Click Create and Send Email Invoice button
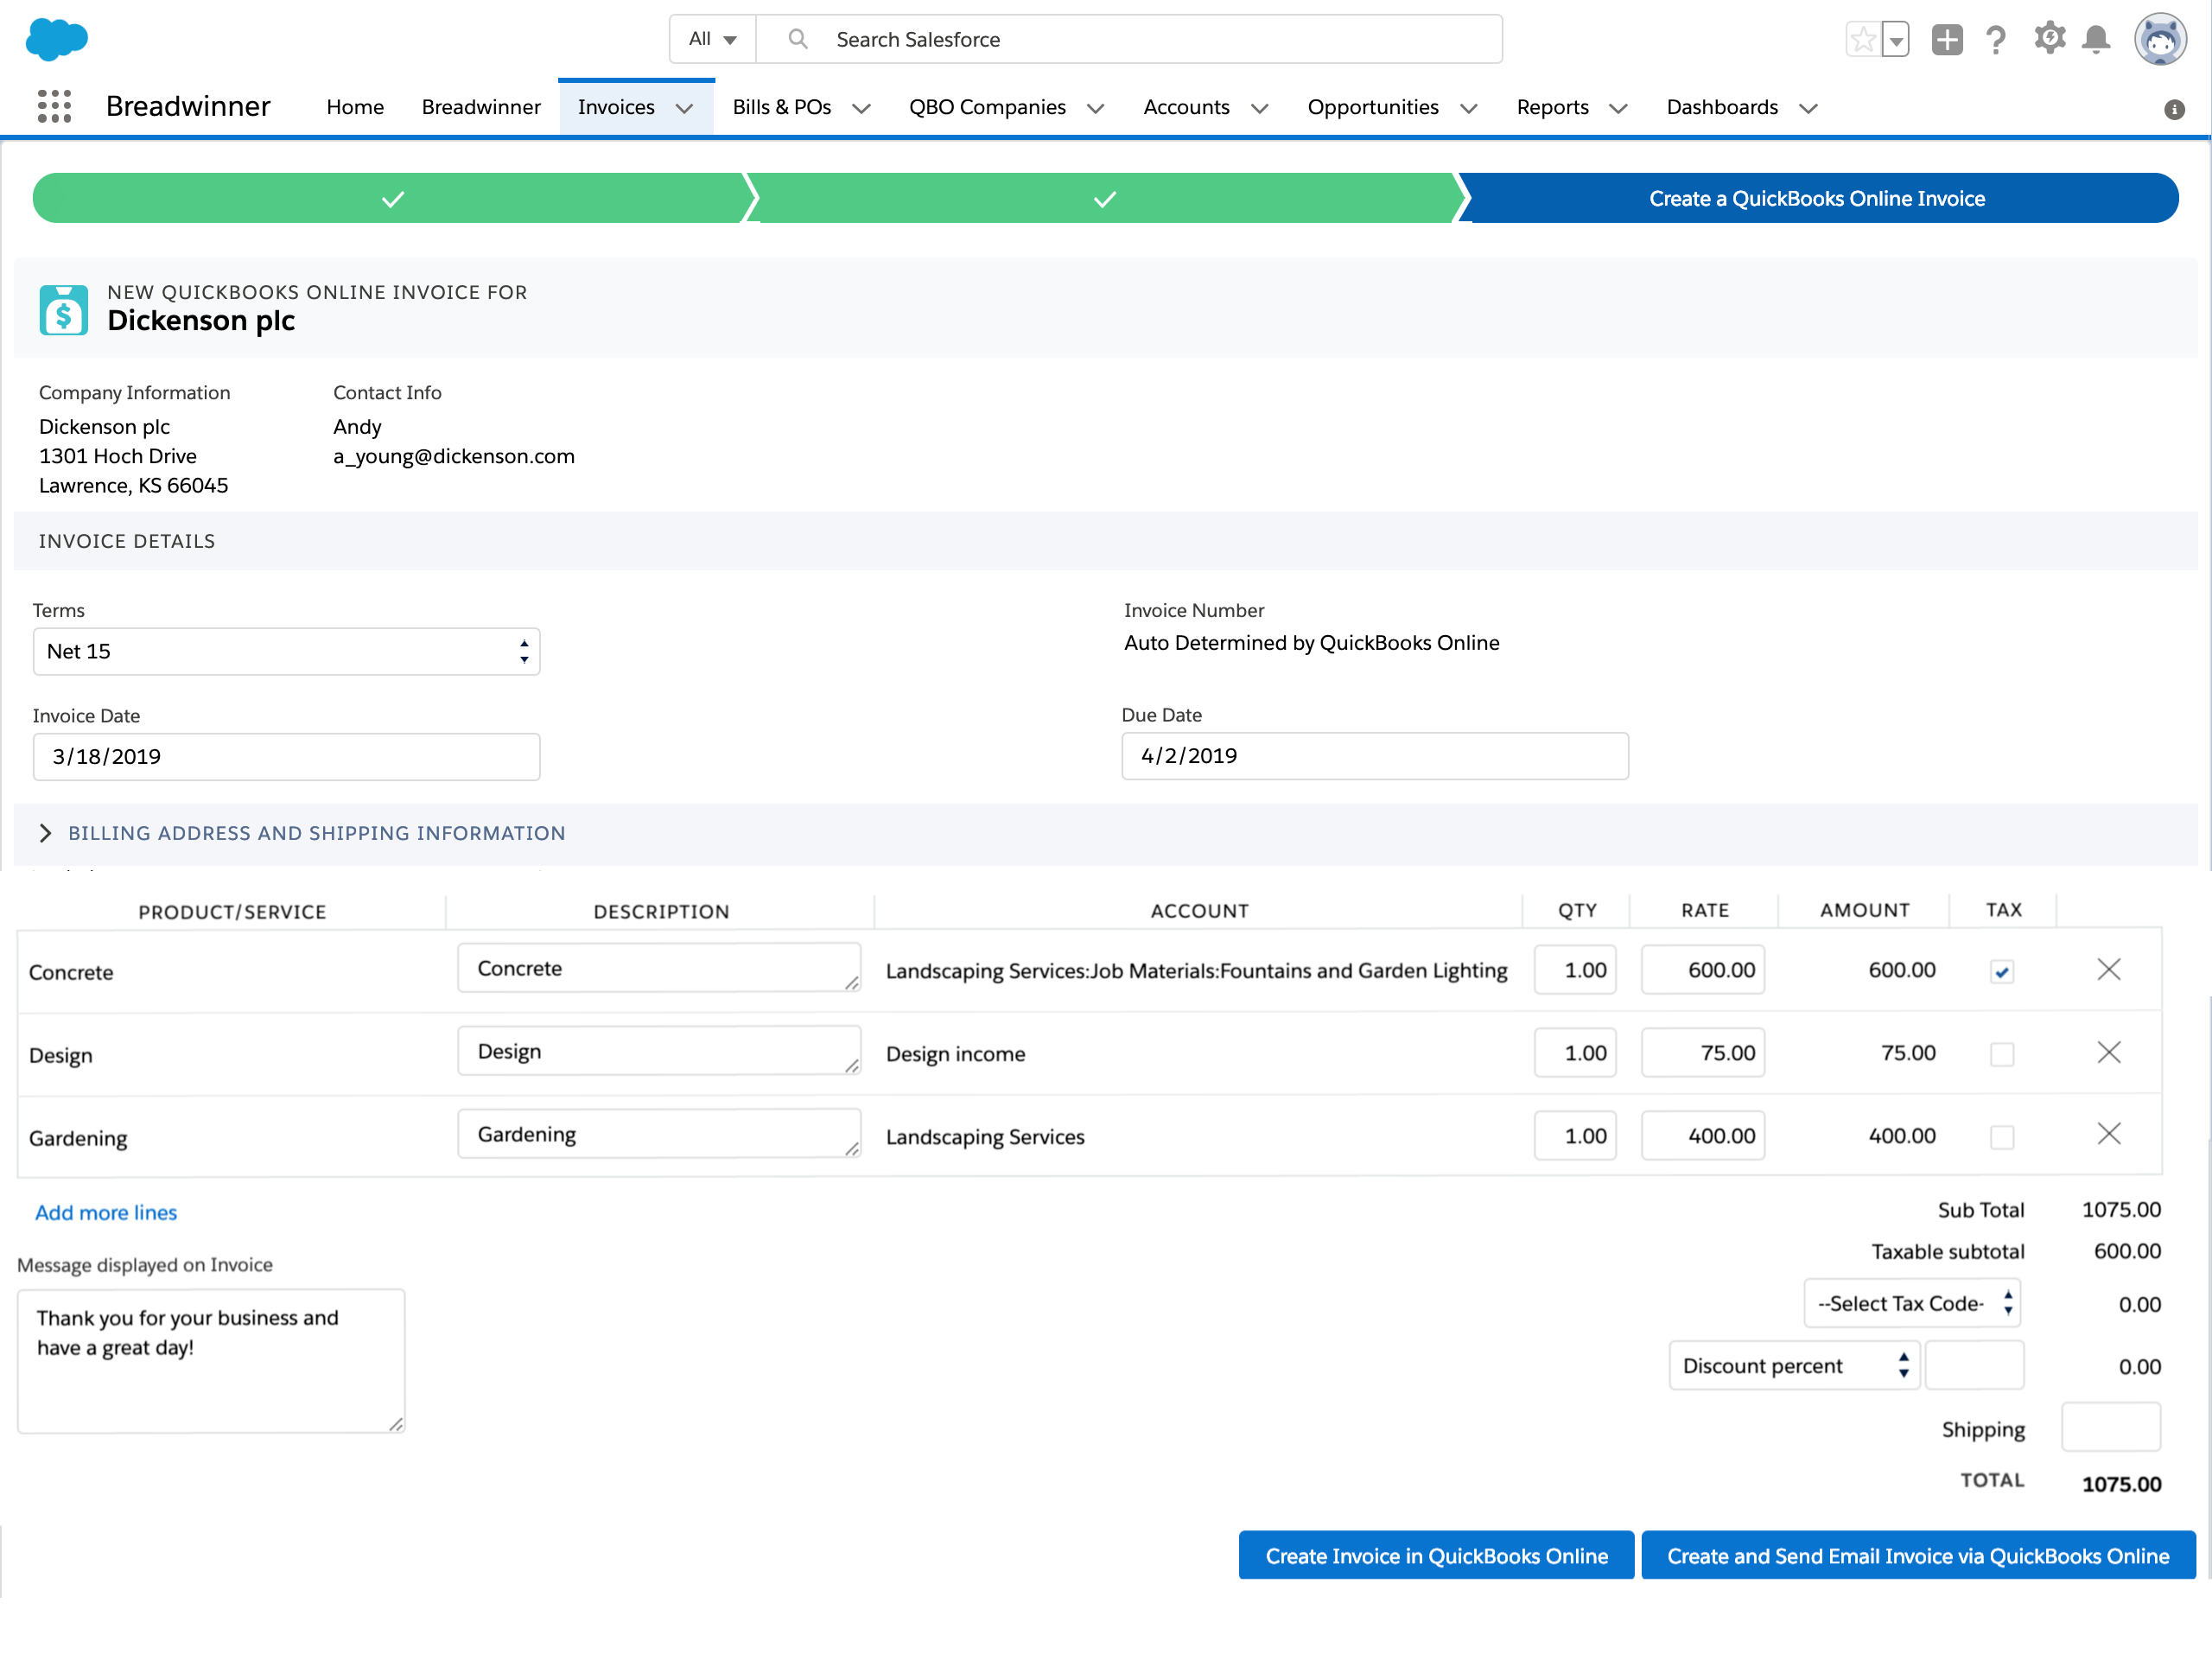The width and height of the screenshot is (2212, 1660). [x=1918, y=1555]
